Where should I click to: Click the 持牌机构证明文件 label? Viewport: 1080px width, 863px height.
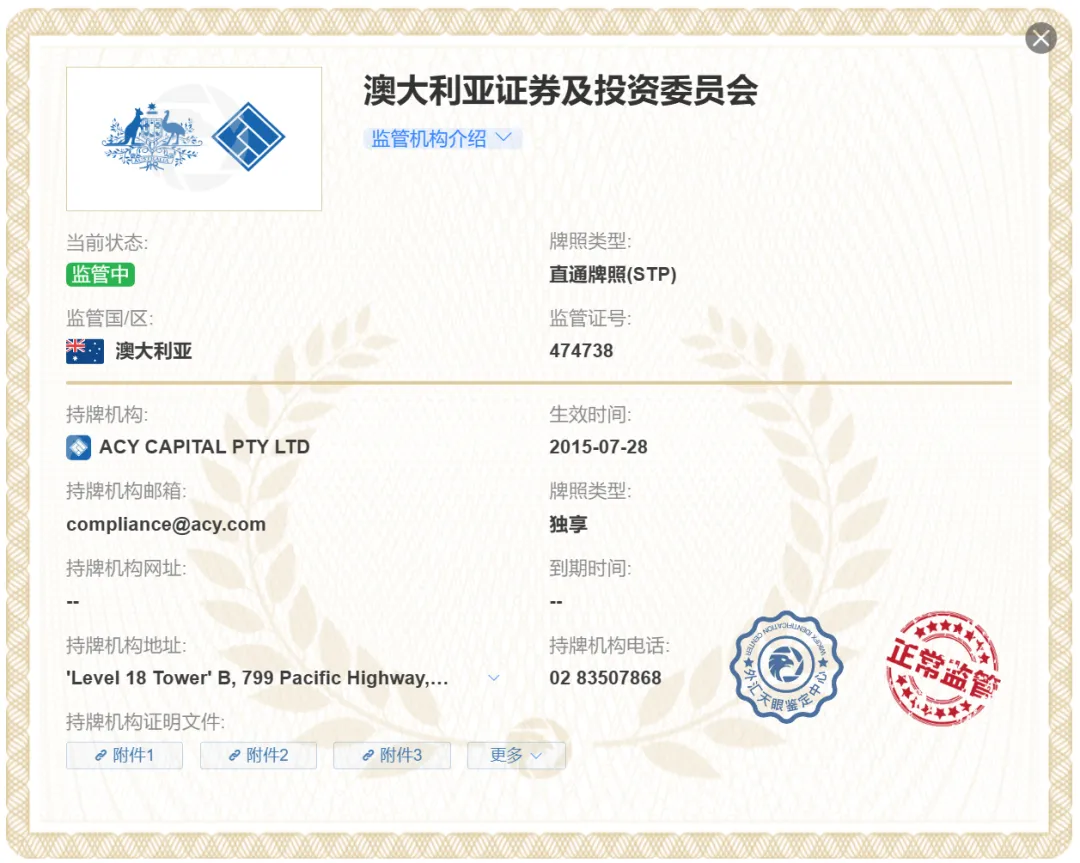145,722
